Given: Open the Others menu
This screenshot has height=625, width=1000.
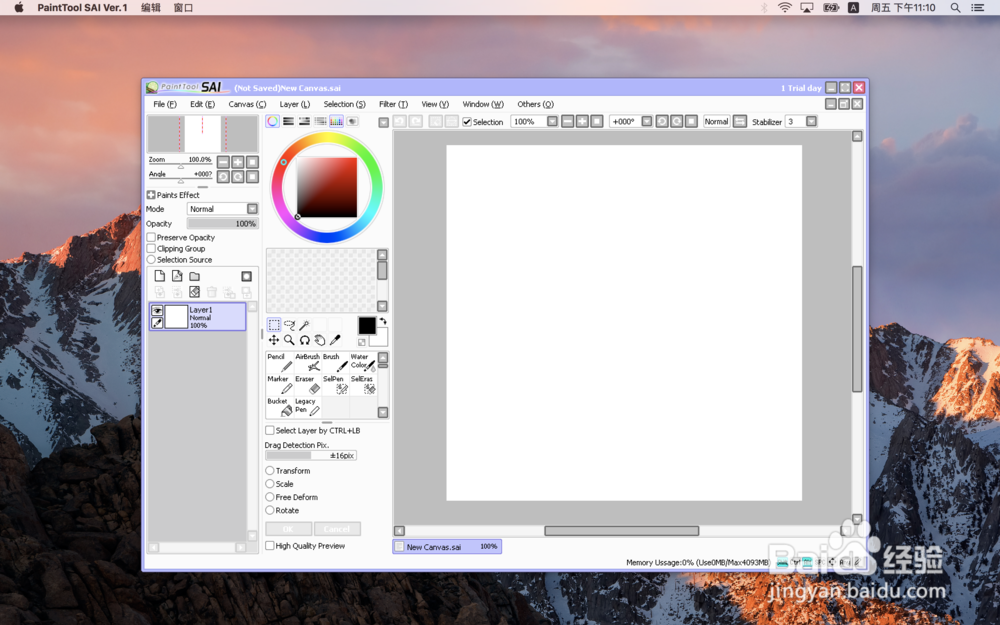Looking at the screenshot, I should pyautogui.click(x=535, y=104).
